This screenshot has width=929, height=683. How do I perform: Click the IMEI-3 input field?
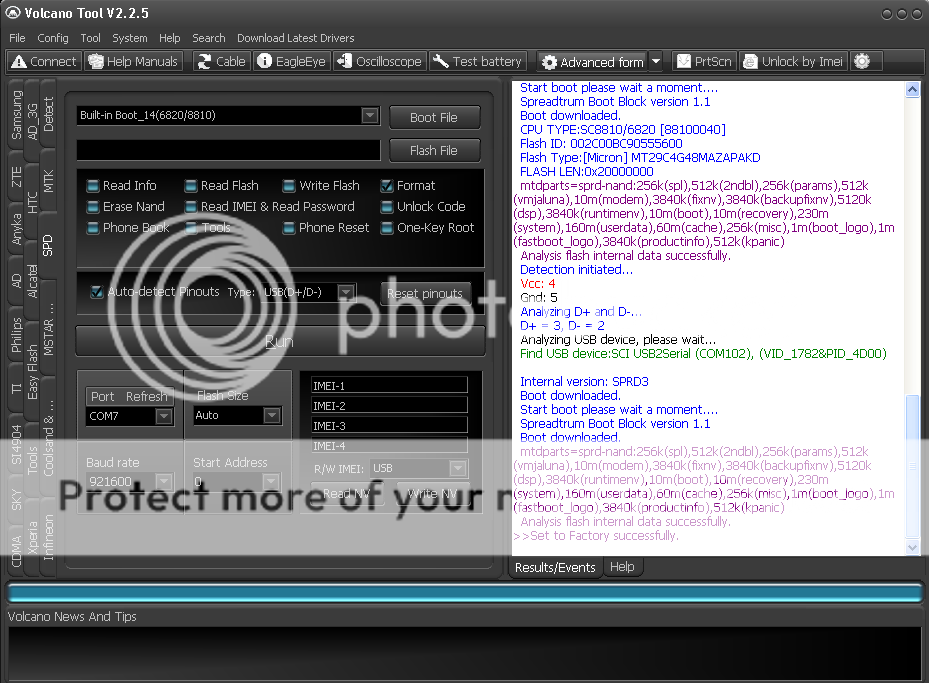click(x=389, y=426)
